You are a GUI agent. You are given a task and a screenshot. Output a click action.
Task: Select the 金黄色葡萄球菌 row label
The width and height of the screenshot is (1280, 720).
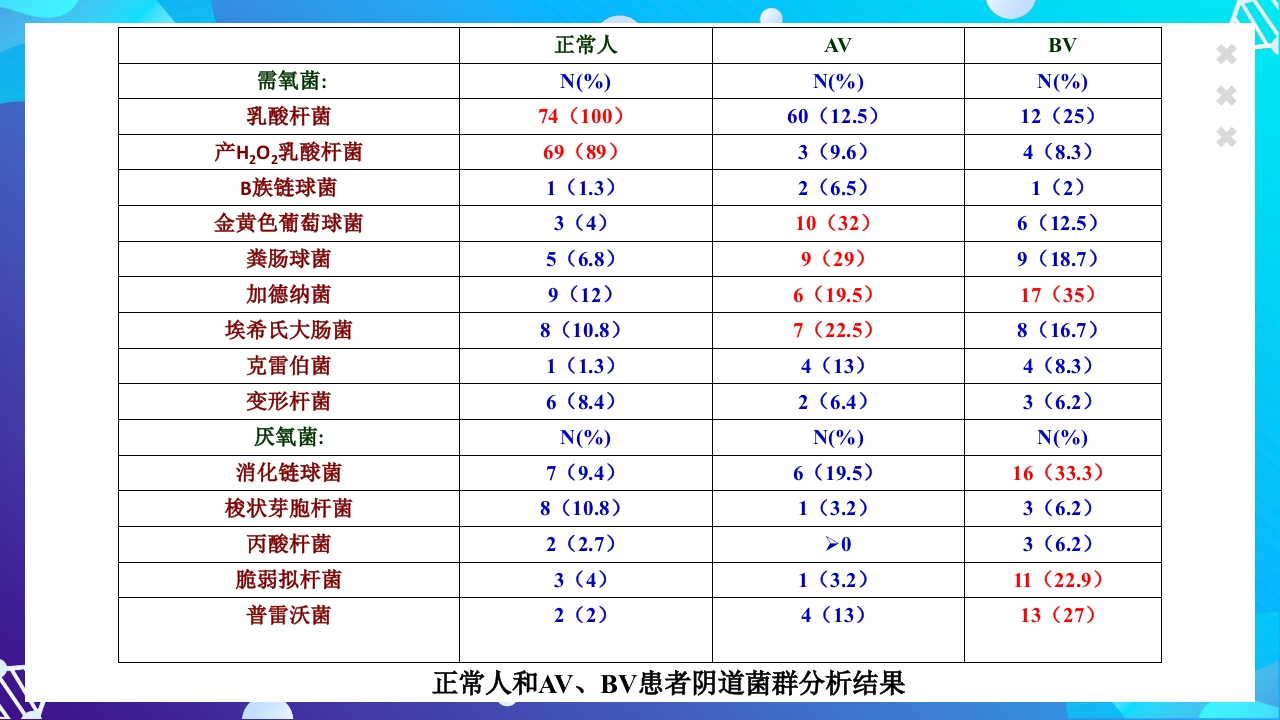point(289,223)
